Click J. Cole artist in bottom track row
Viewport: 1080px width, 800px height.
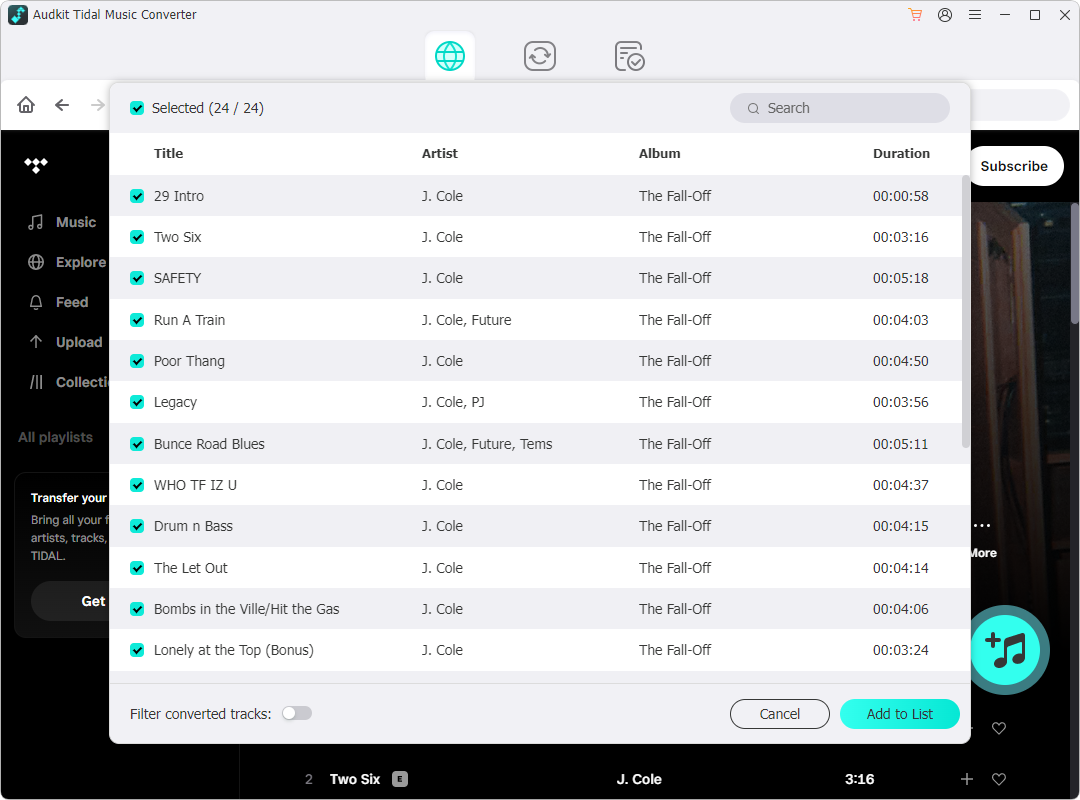638,779
